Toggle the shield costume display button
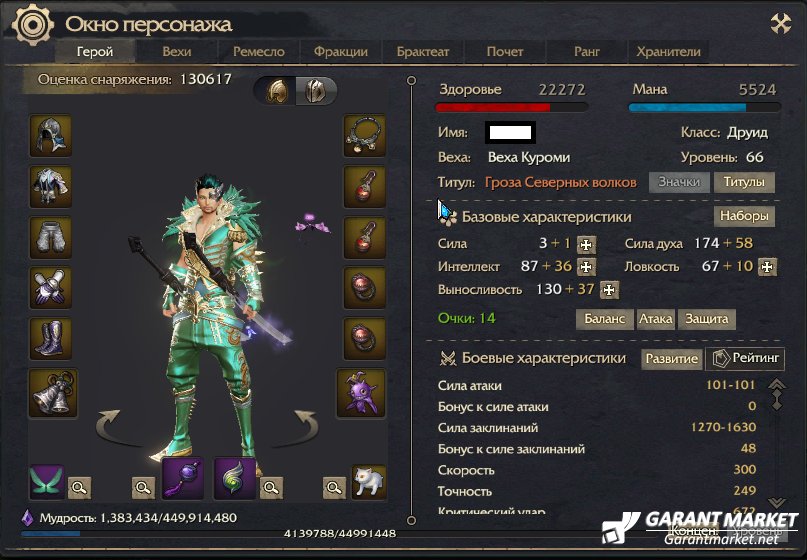Image resolution: width=807 pixels, height=560 pixels. coord(316,92)
